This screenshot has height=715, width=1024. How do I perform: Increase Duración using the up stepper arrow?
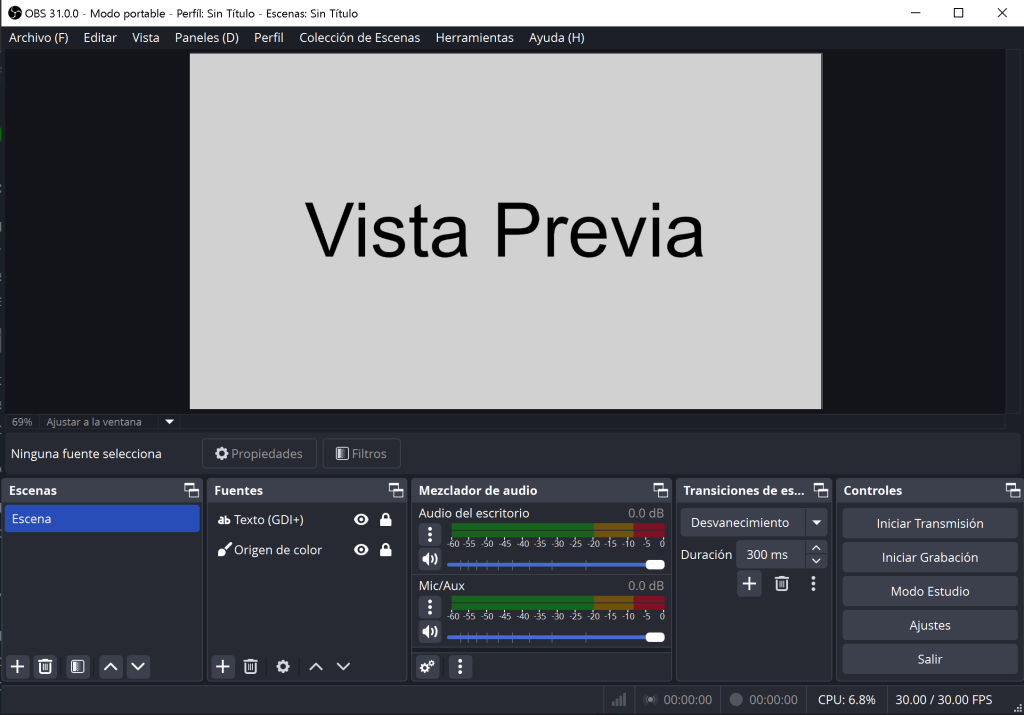[x=816, y=548]
